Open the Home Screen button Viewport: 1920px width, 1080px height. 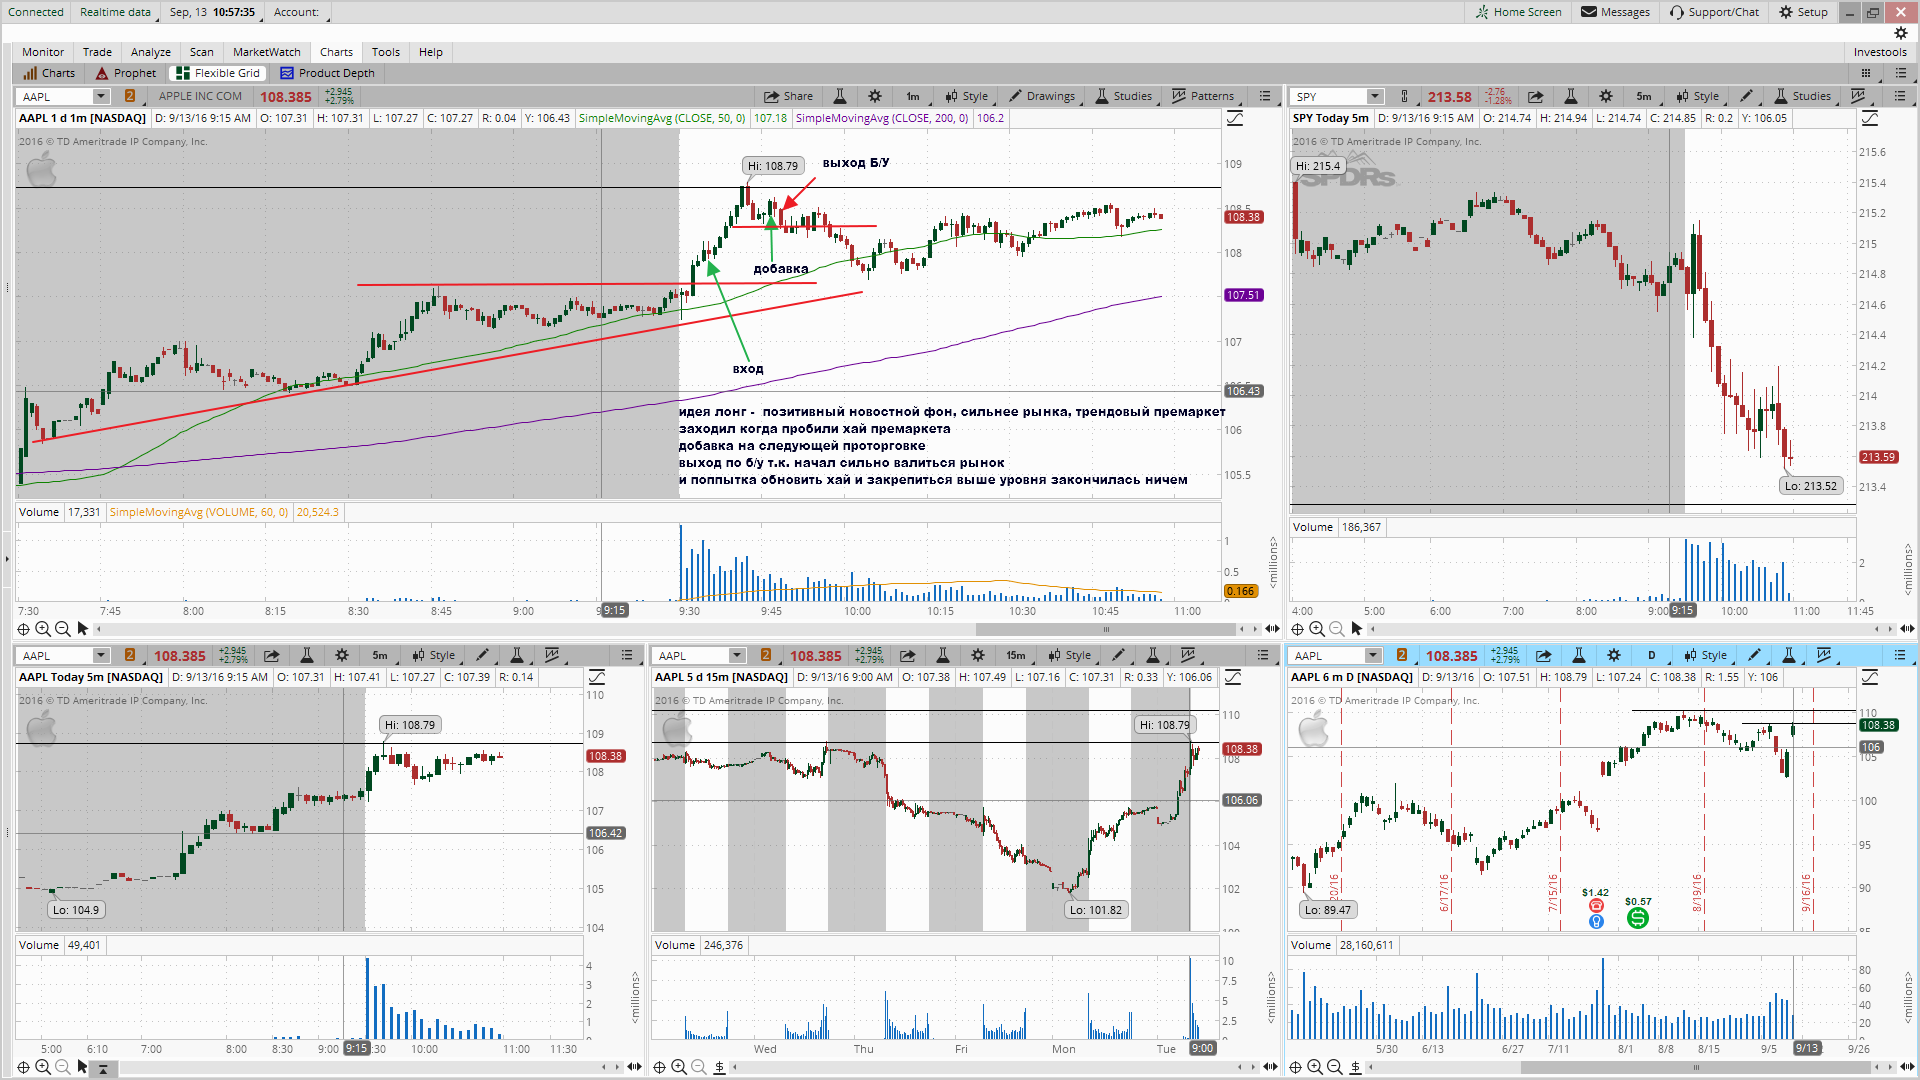[x=1519, y=12]
